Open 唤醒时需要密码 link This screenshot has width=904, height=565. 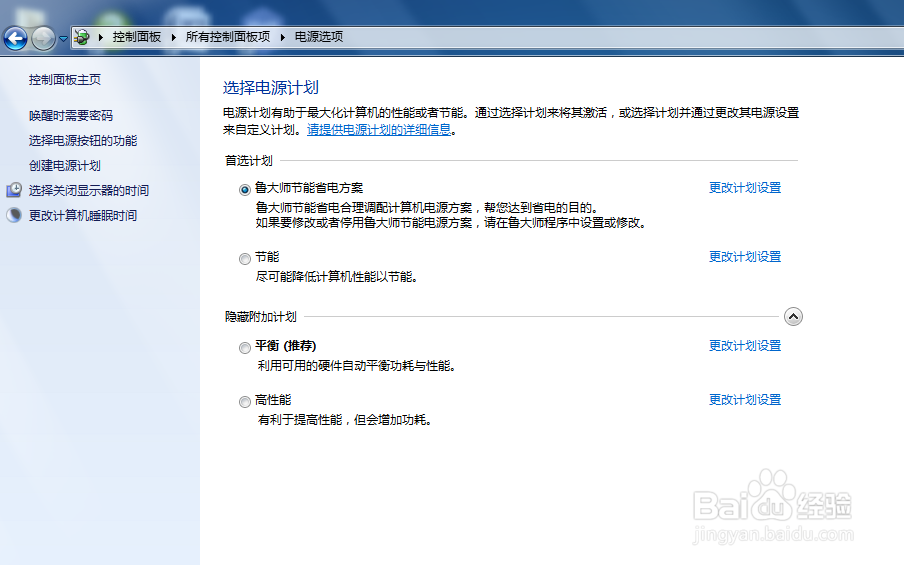(x=71, y=115)
